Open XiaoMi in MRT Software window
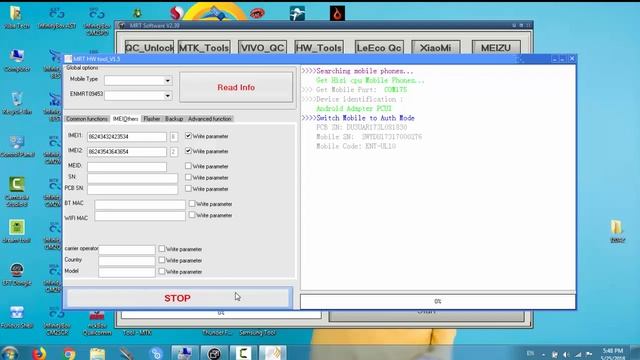640x360 pixels. (x=436, y=48)
